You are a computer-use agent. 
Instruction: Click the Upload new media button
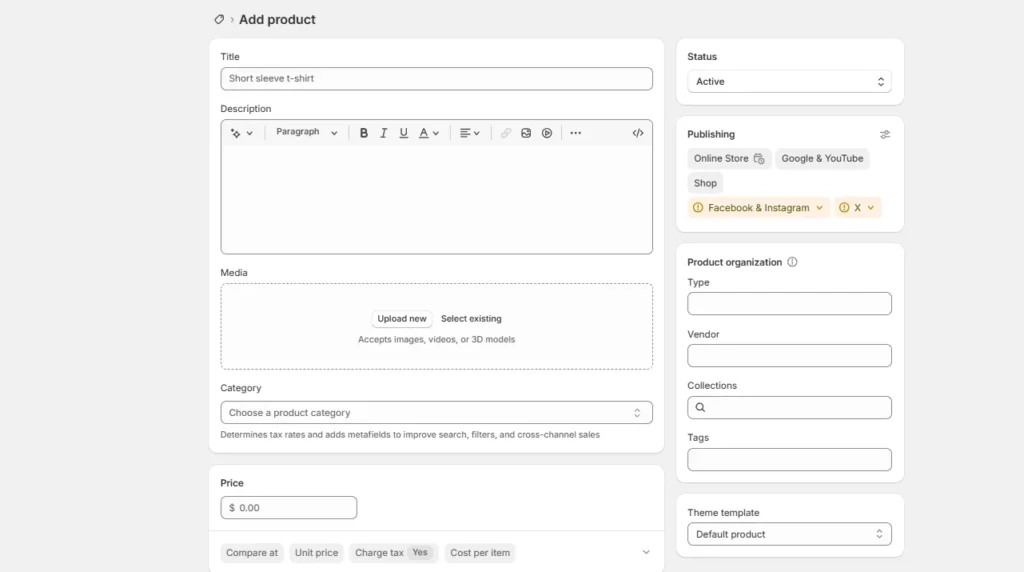(402, 319)
